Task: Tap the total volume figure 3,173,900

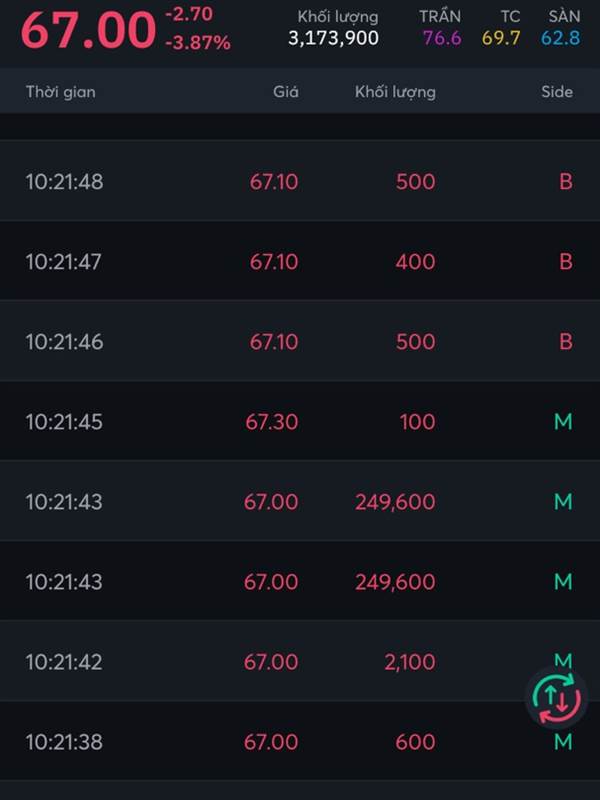Action: click(333, 39)
